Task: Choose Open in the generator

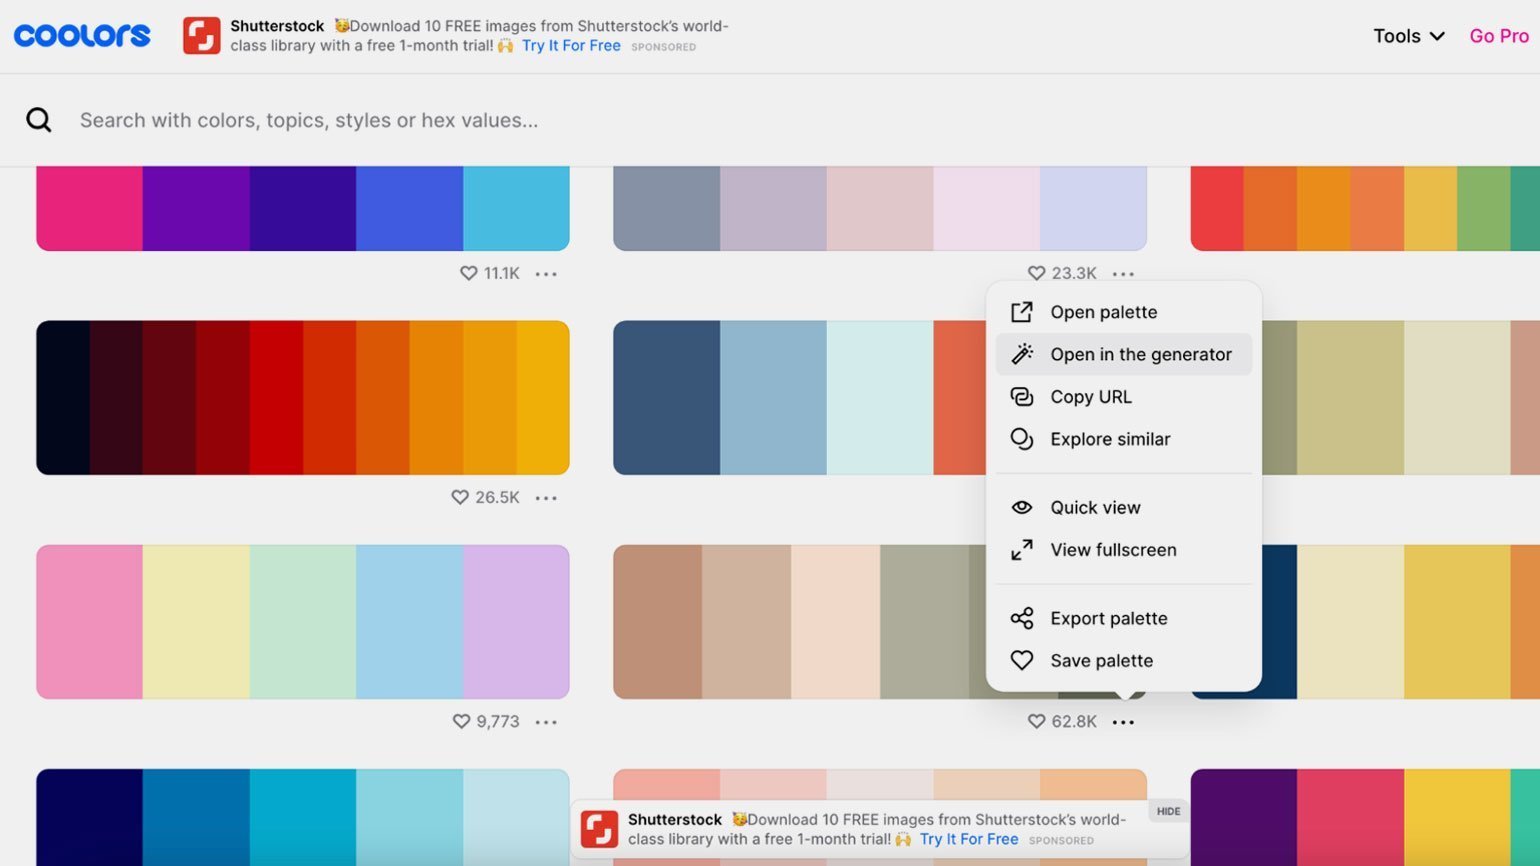Action: 1123,354
